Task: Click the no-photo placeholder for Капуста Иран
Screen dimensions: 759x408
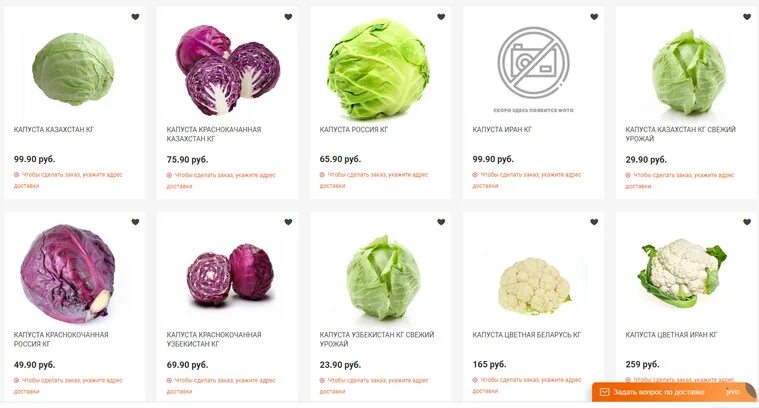Action: coord(533,69)
